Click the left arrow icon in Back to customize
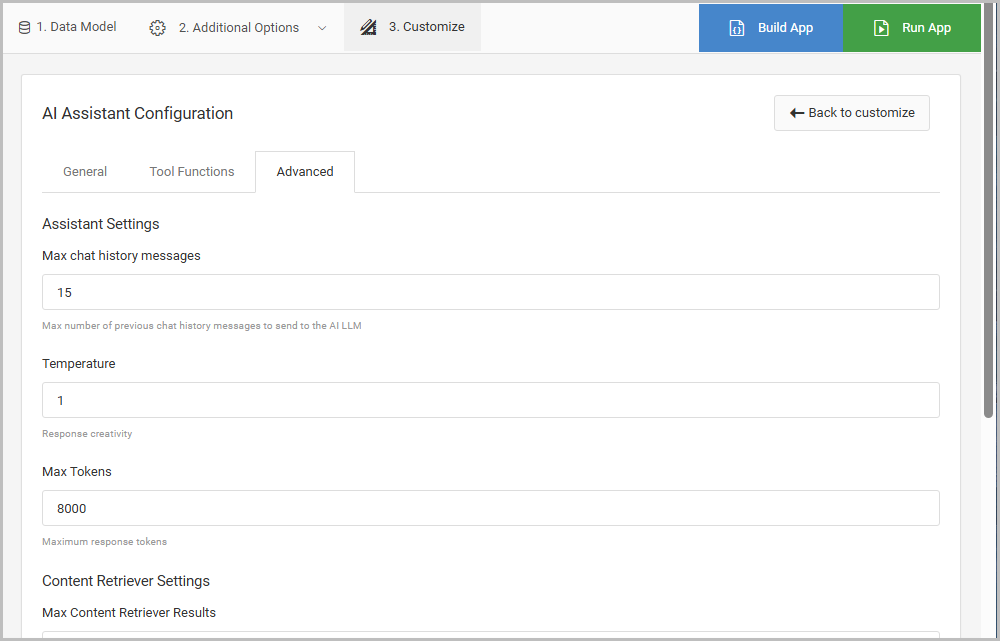 pos(797,113)
